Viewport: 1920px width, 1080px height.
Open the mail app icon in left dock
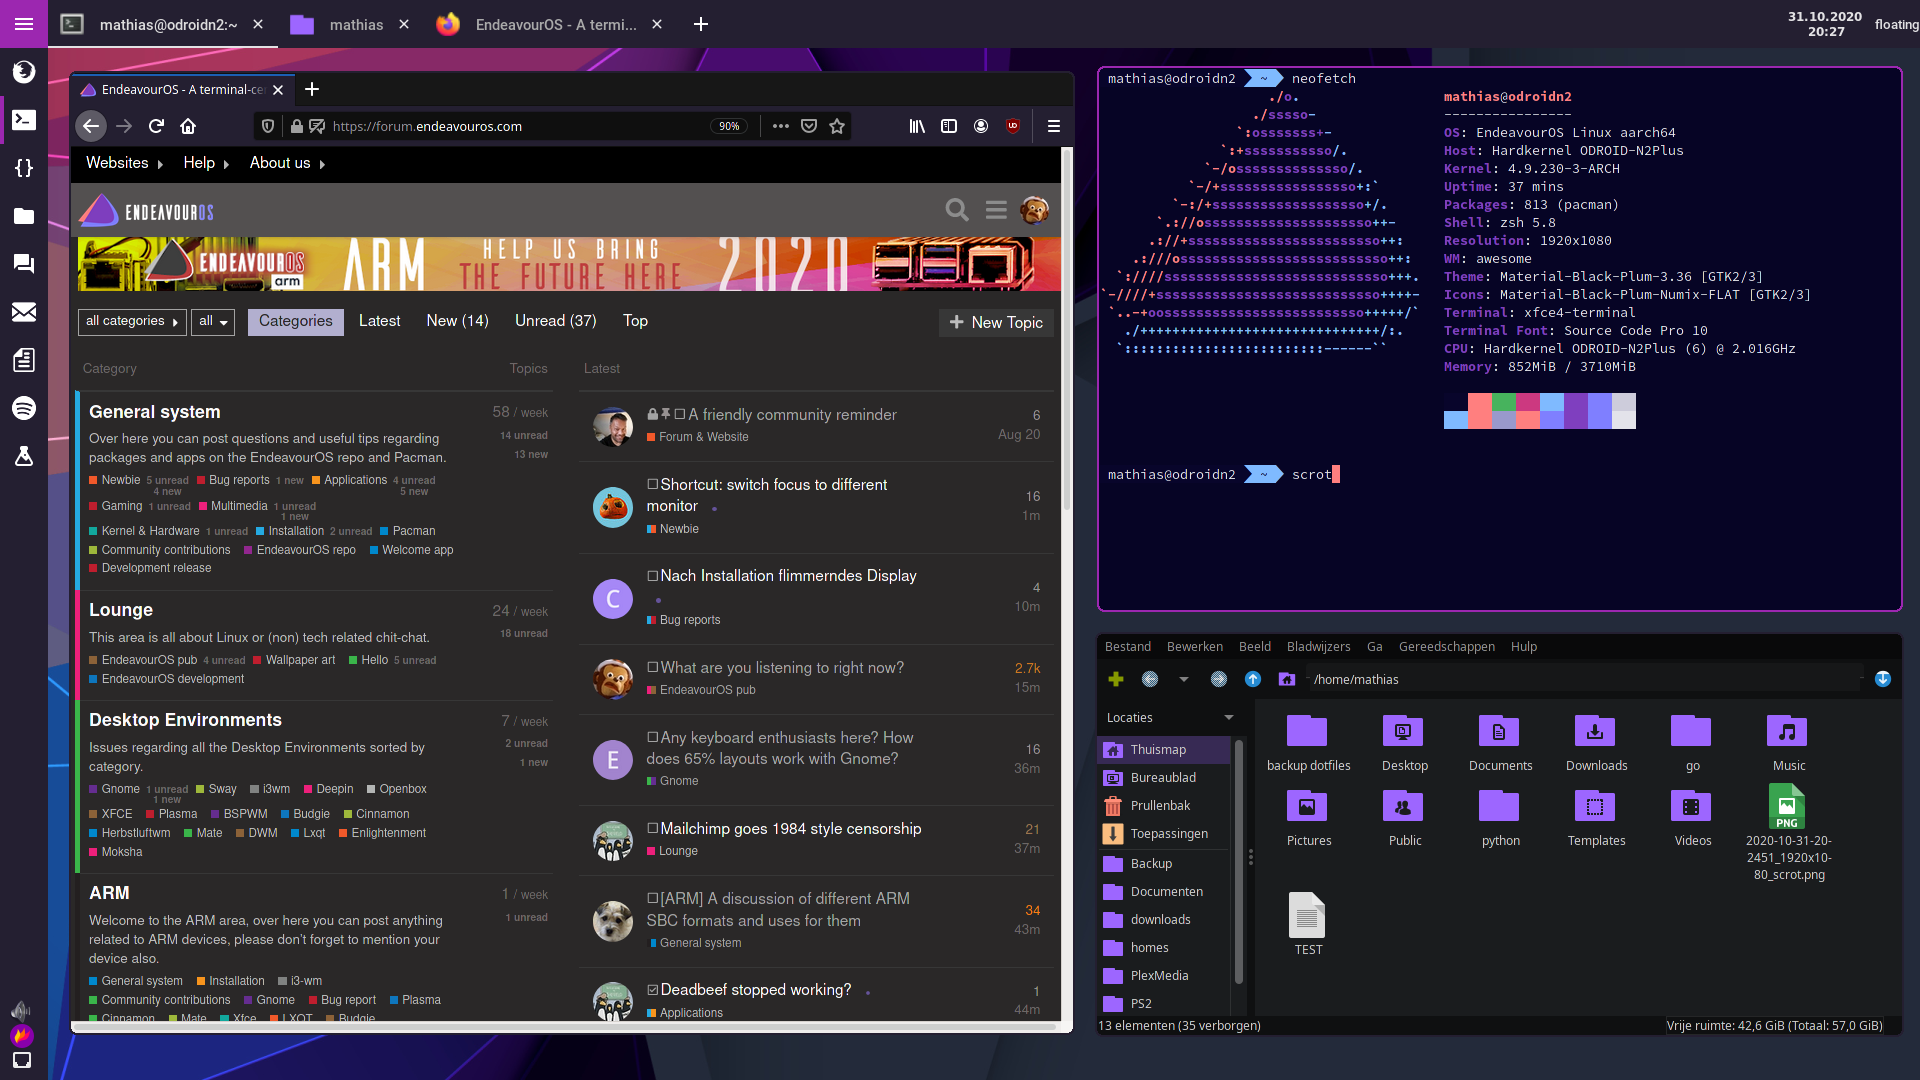24,312
